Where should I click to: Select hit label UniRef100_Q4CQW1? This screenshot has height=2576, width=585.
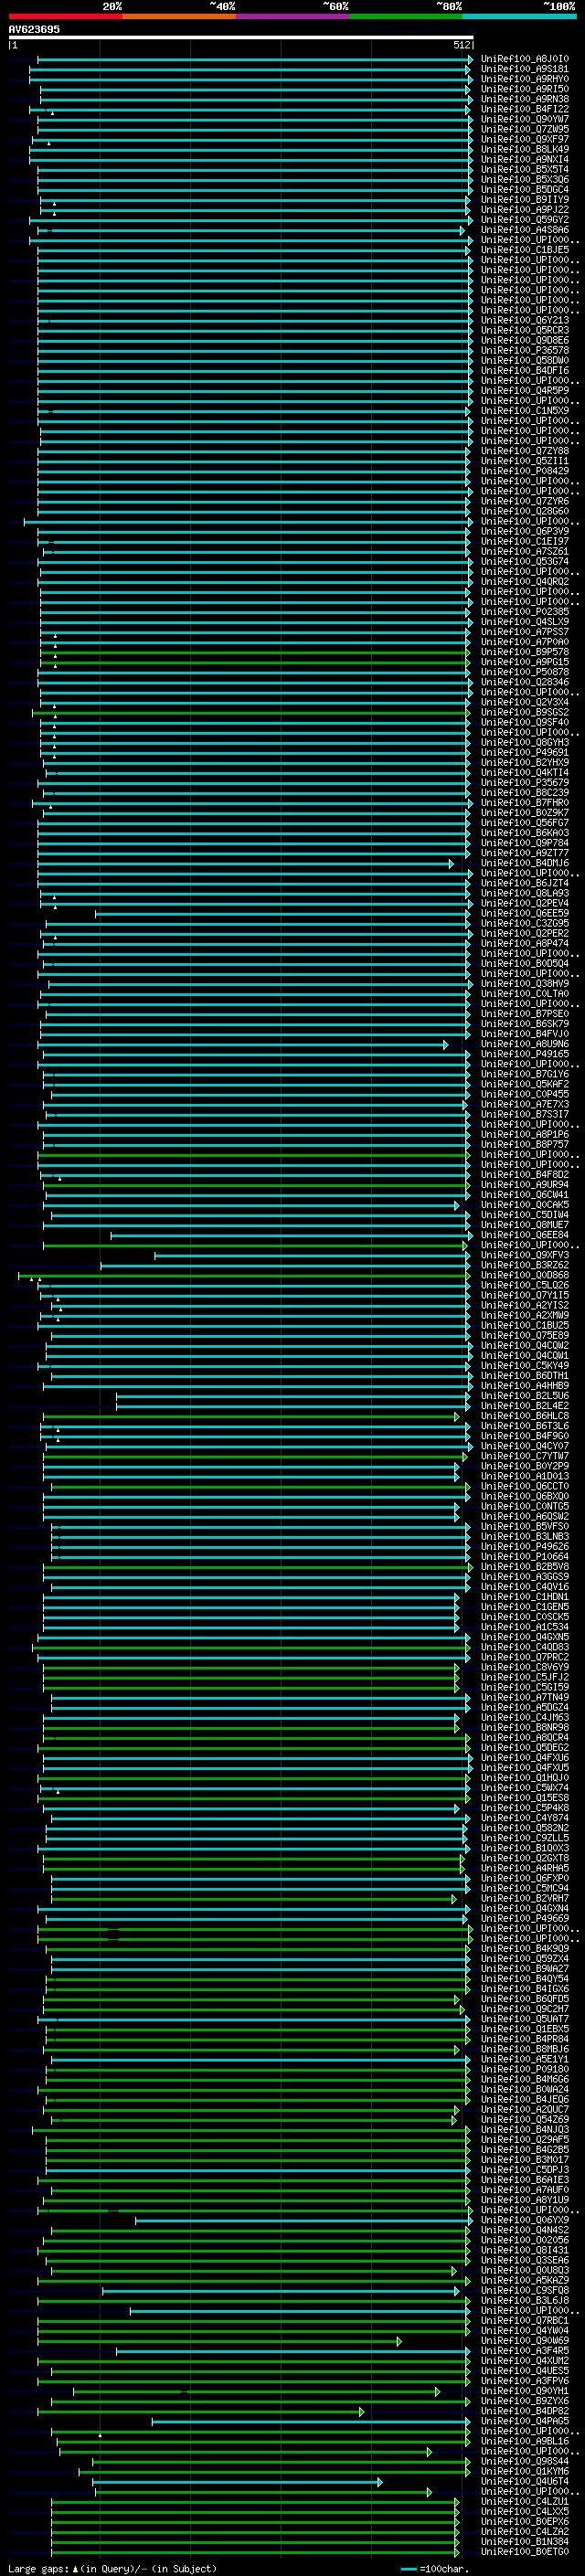pos(525,1355)
